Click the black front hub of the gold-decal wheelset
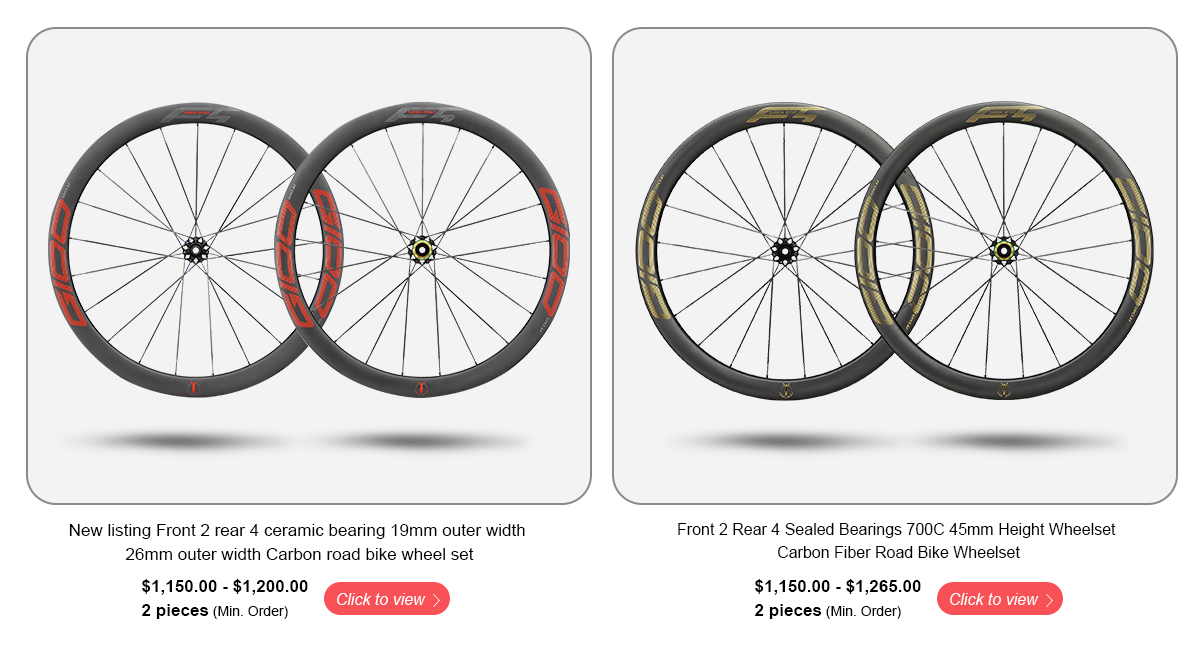 pos(781,249)
